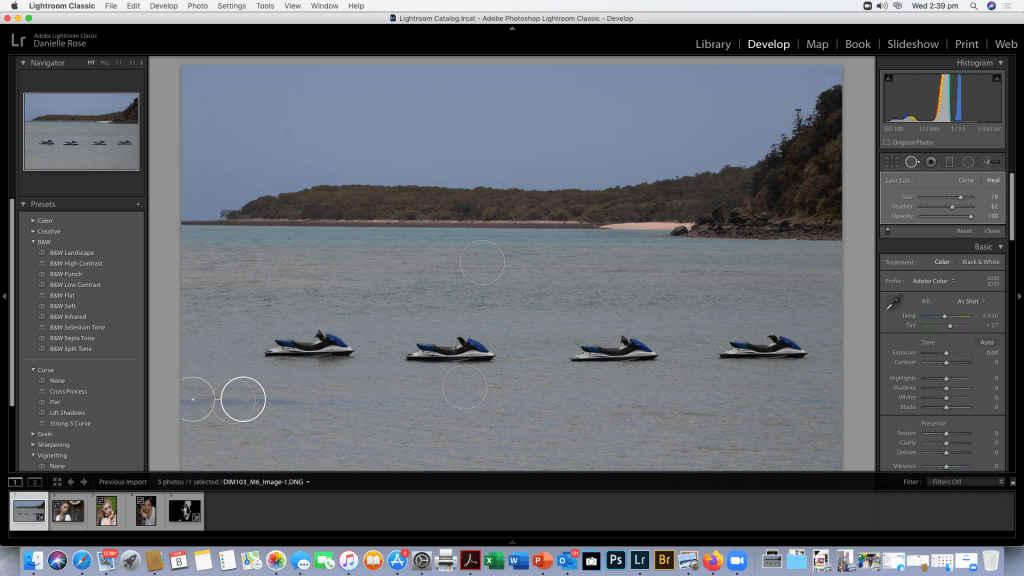Select the Spot Removal tool icon

pyautogui.click(x=911, y=162)
